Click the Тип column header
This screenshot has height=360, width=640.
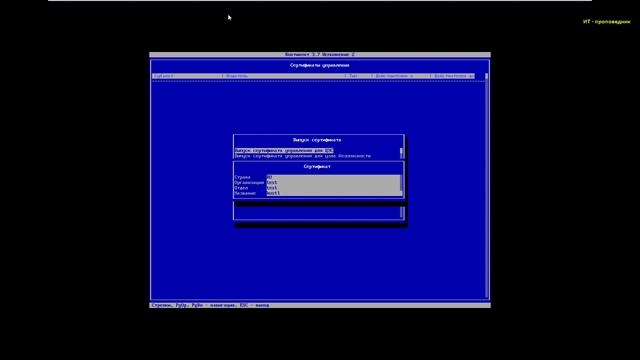click(x=353, y=76)
